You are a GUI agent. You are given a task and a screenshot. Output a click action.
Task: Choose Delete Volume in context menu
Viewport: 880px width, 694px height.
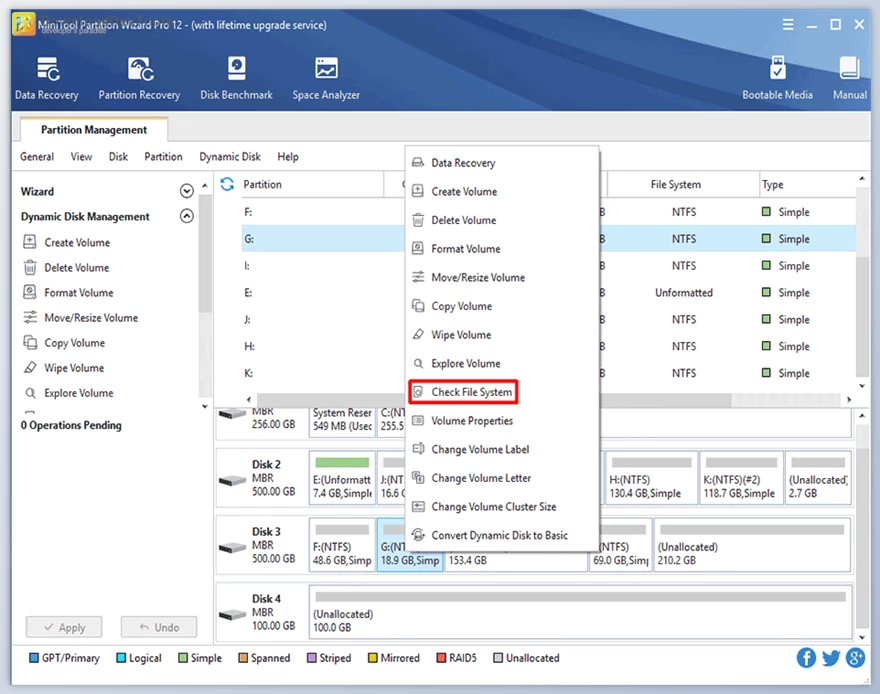(502, 220)
